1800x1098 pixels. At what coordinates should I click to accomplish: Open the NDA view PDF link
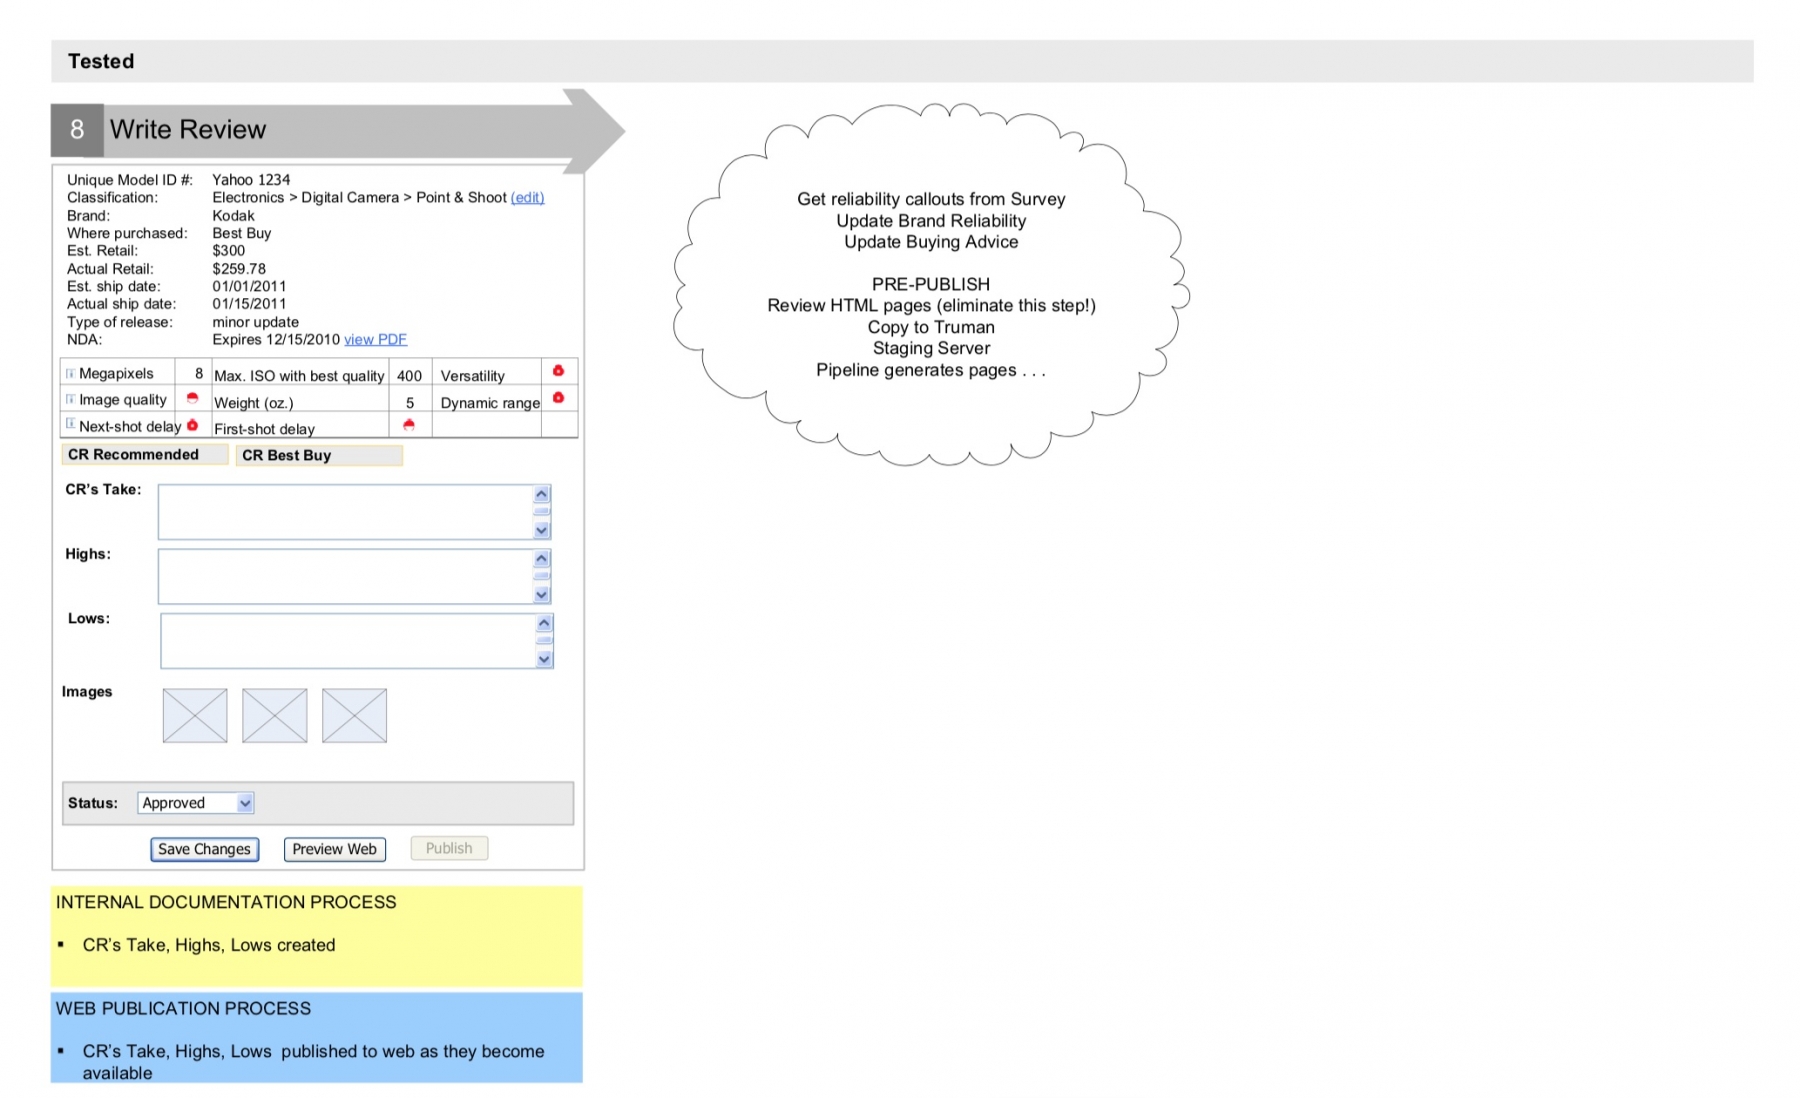point(375,340)
